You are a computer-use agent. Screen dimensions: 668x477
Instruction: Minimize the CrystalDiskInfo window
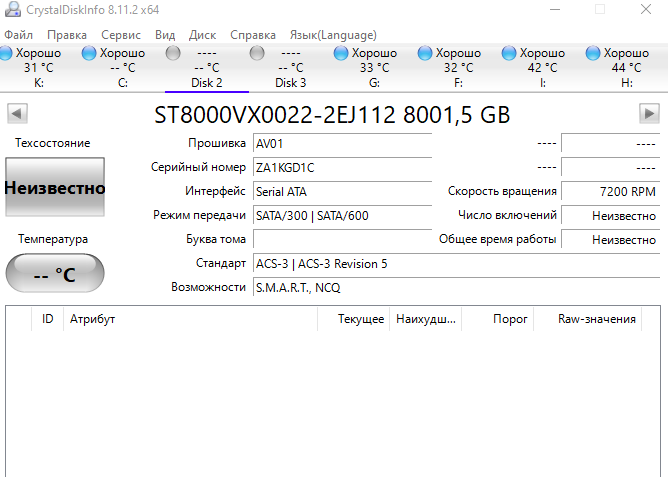pyautogui.click(x=555, y=9)
